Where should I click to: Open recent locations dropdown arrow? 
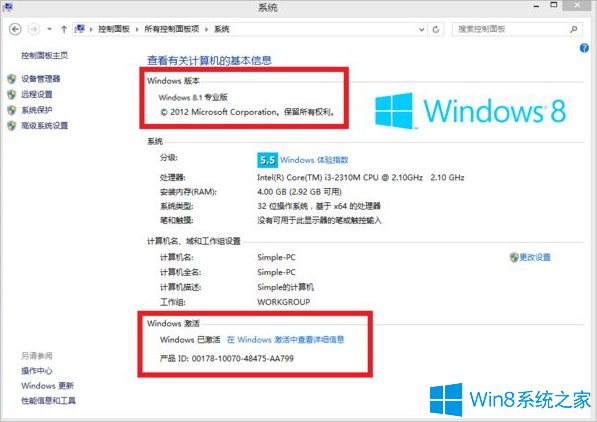tap(49, 29)
